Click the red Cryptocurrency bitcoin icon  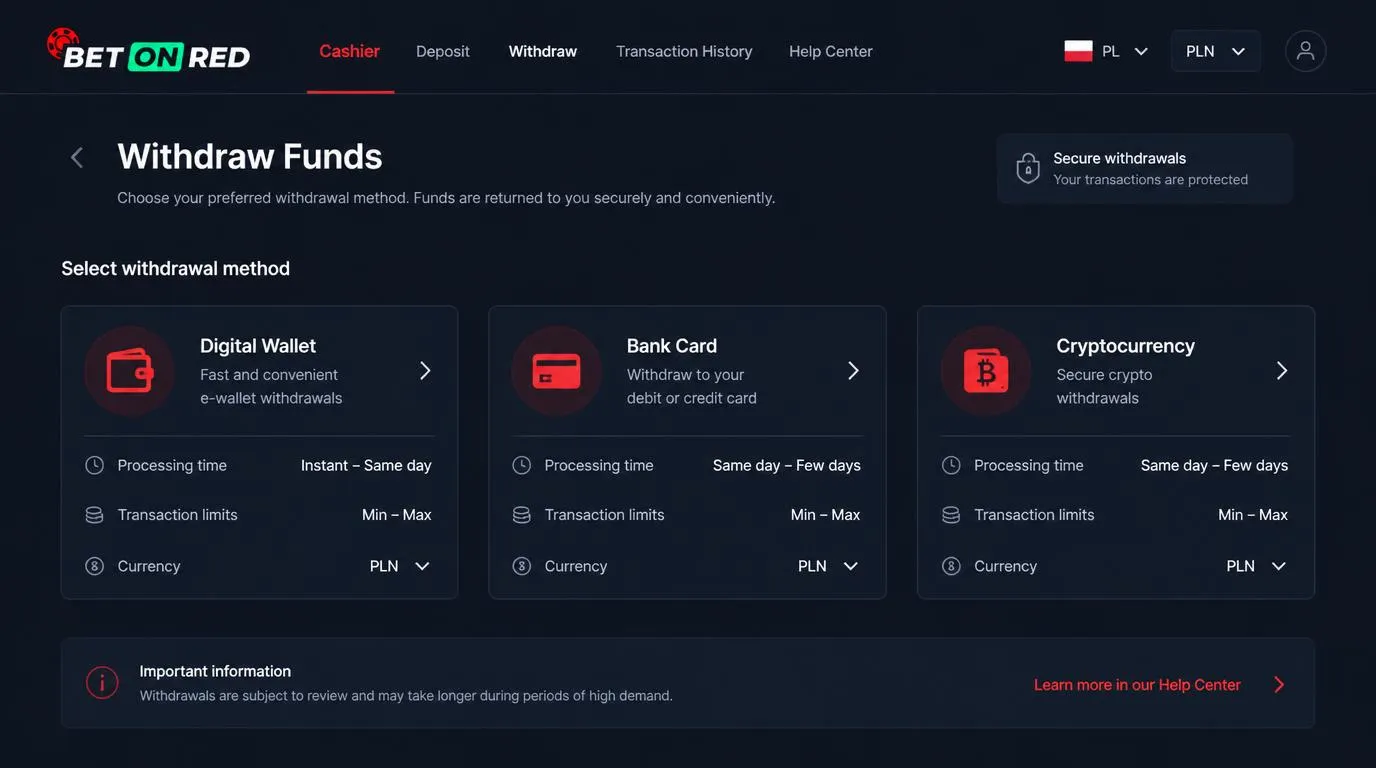(986, 371)
